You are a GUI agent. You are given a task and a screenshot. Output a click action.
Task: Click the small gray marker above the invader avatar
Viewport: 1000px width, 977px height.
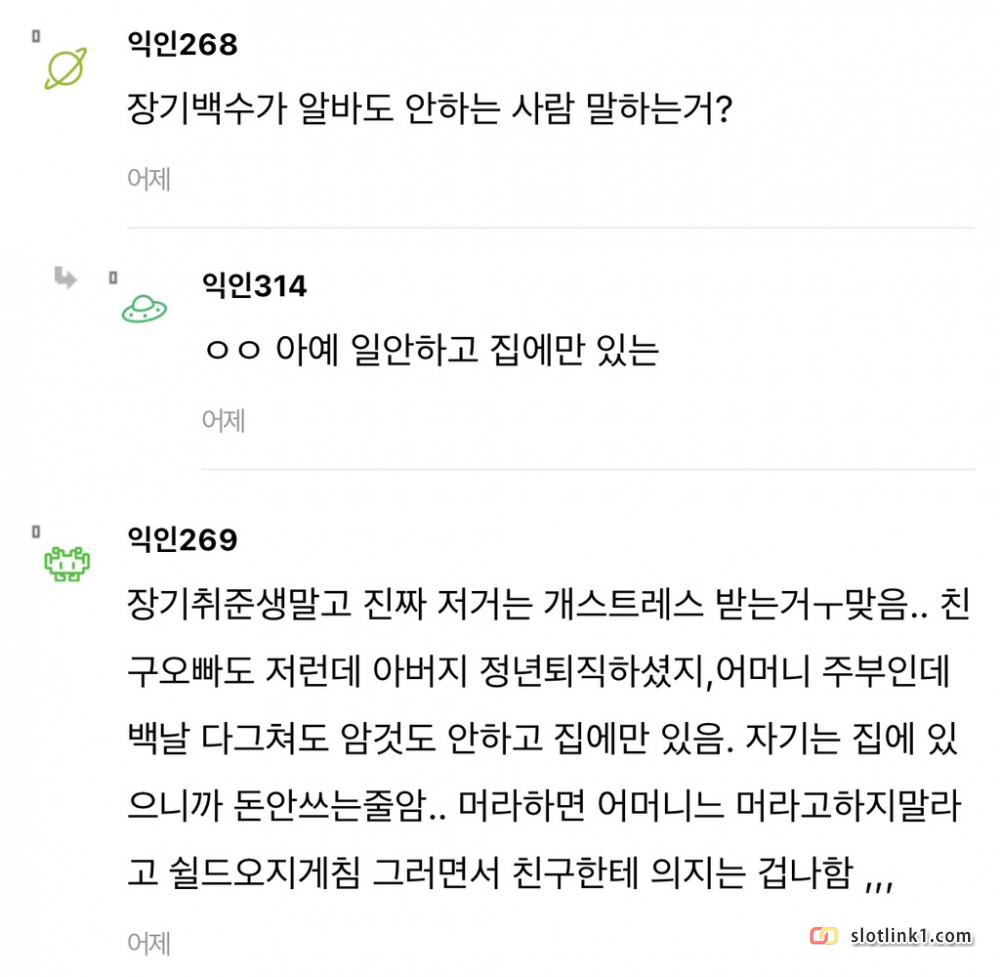point(35,530)
